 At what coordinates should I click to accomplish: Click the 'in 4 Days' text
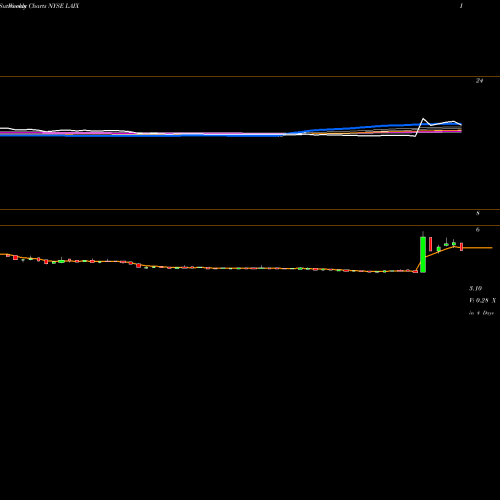tap(481, 313)
